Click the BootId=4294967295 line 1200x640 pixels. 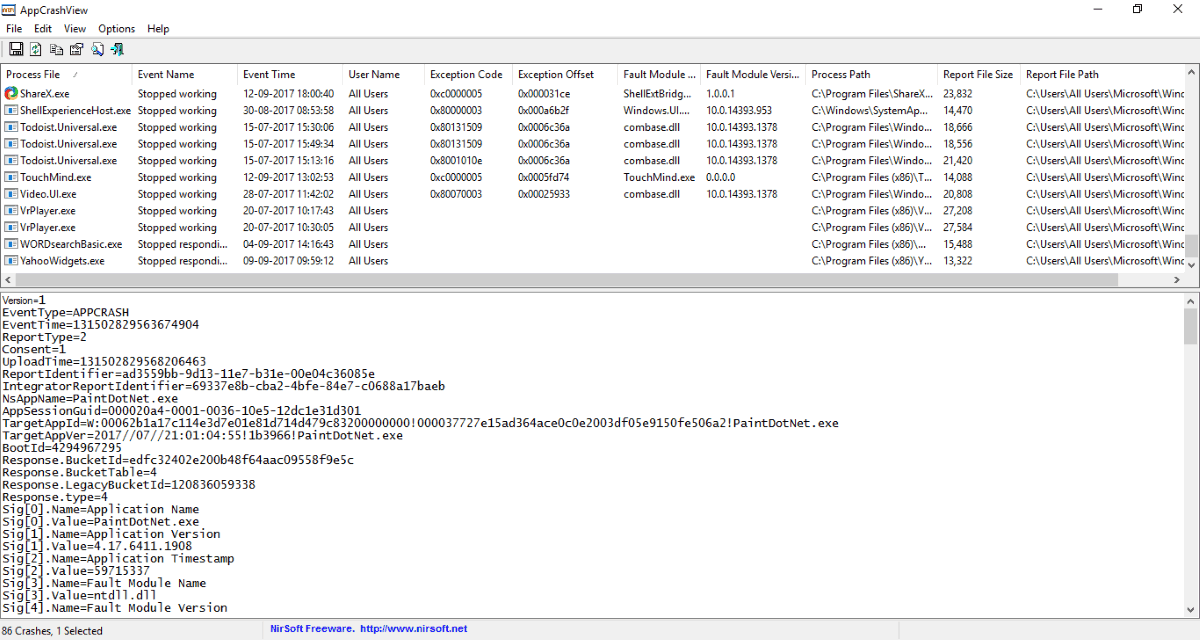tap(62, 448)
